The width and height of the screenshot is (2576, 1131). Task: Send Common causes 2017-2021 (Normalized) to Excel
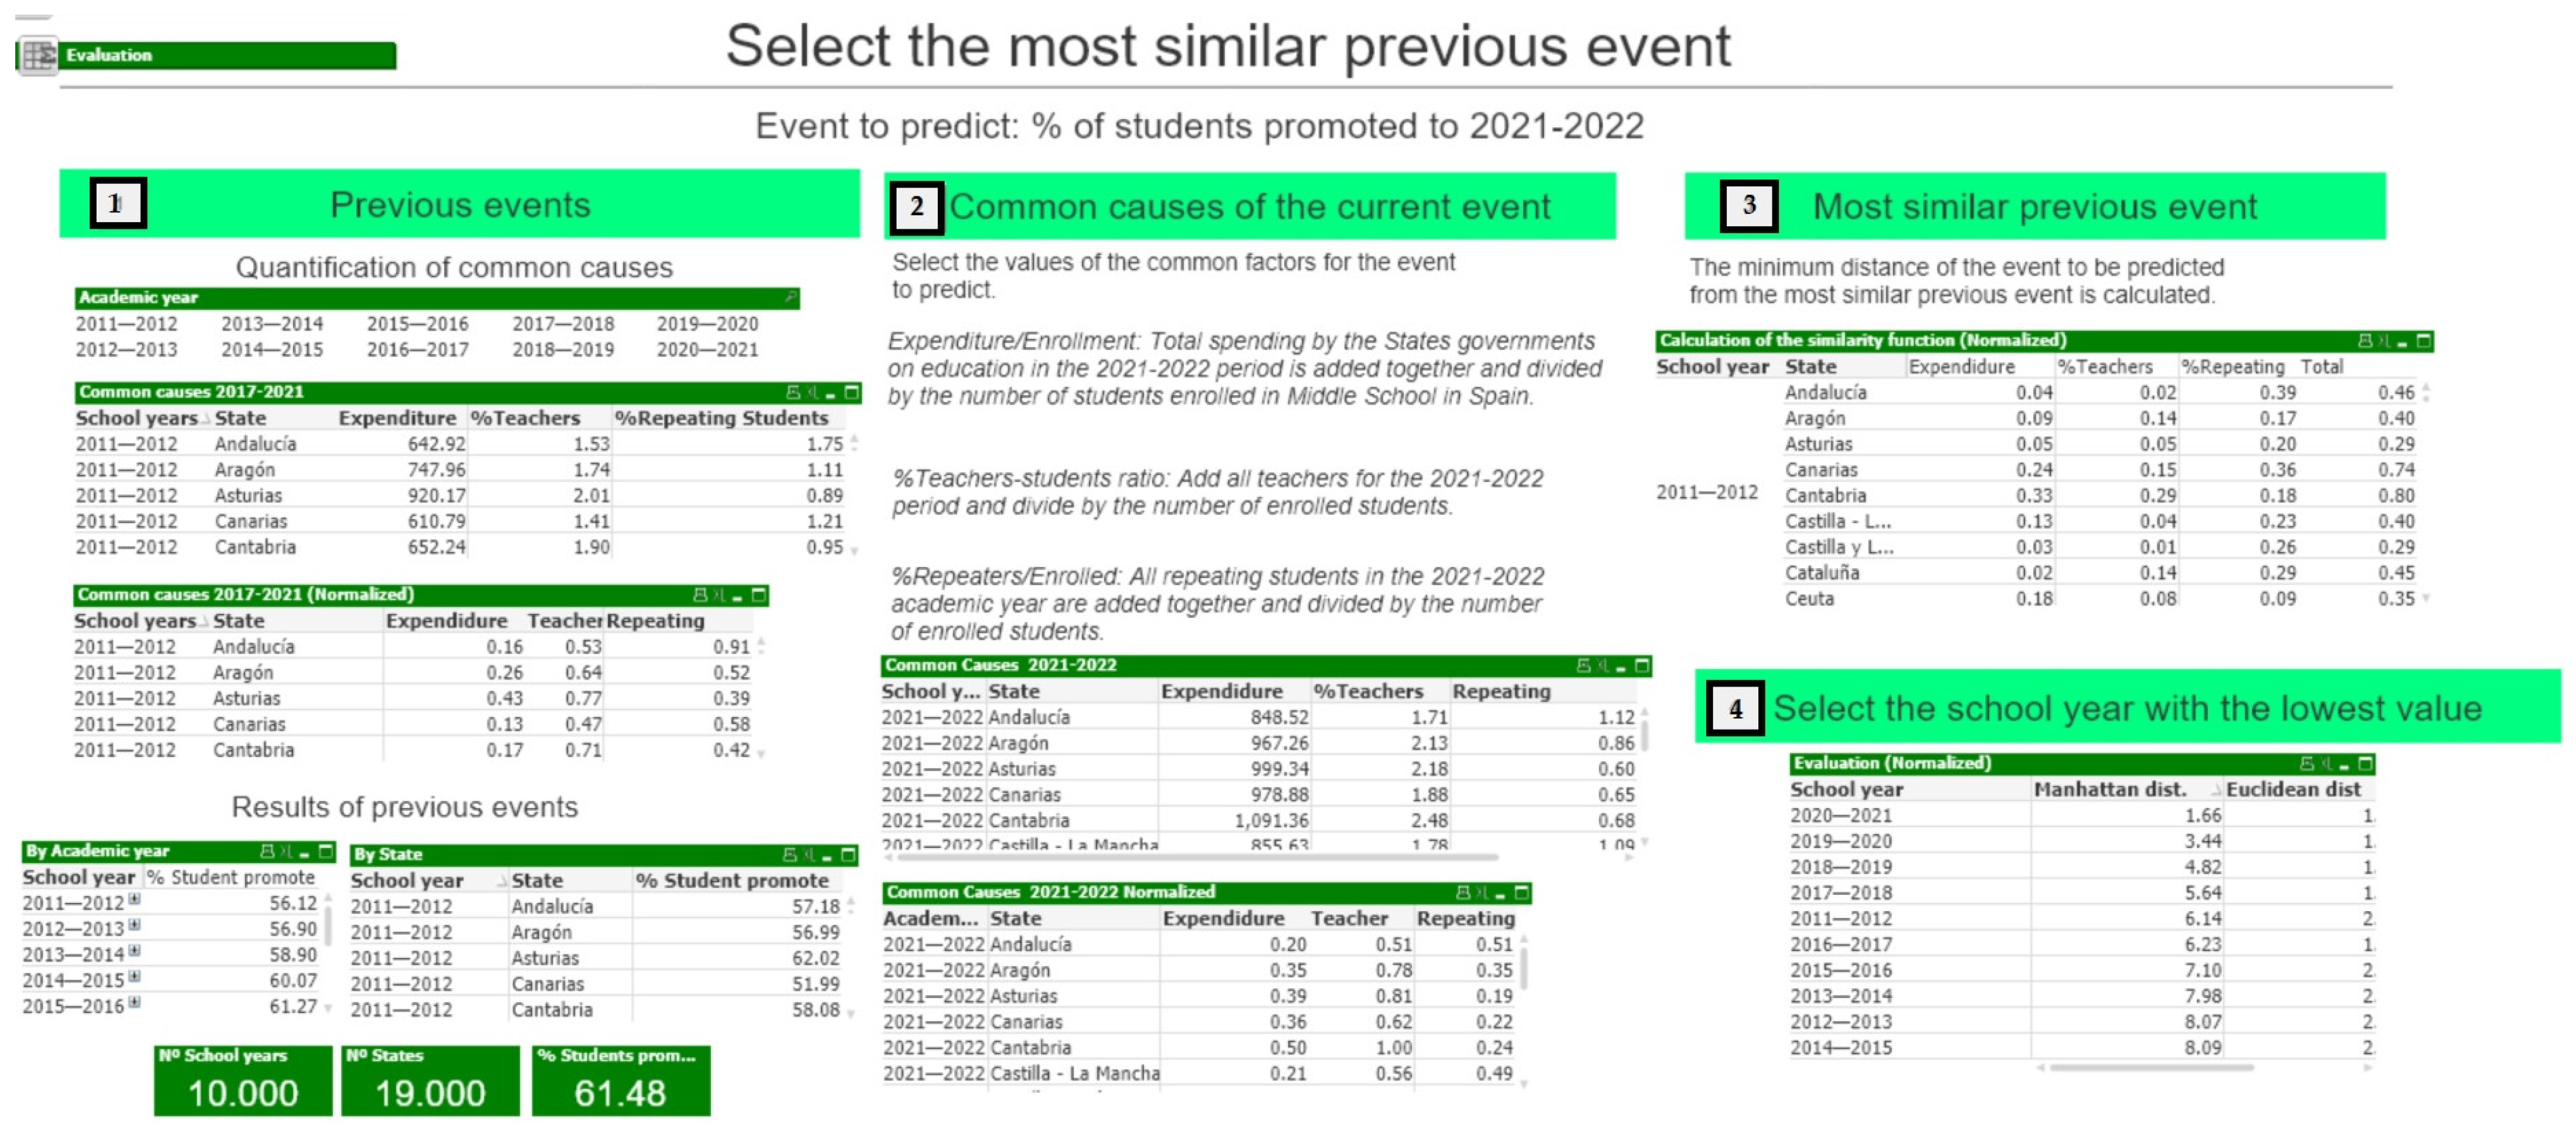pos(719,595)
